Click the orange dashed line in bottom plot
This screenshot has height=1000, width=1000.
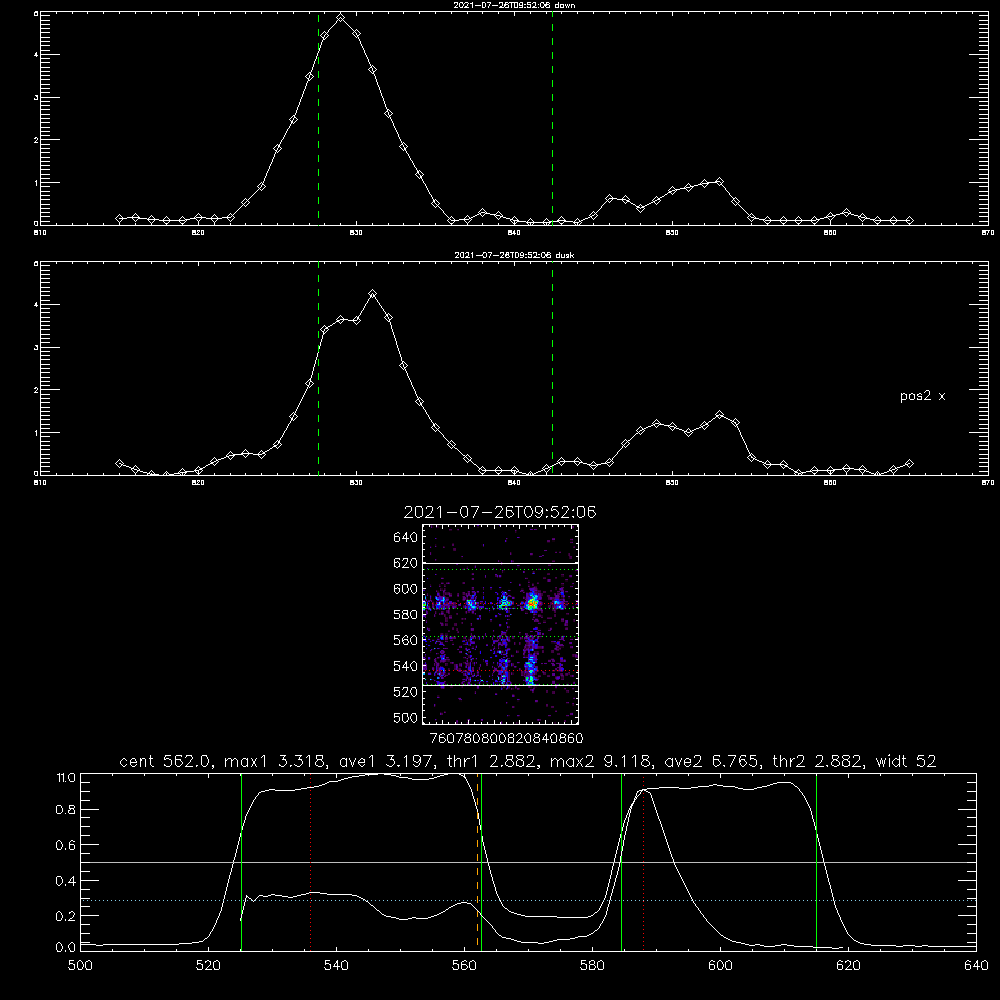click(x=478, y=862)
